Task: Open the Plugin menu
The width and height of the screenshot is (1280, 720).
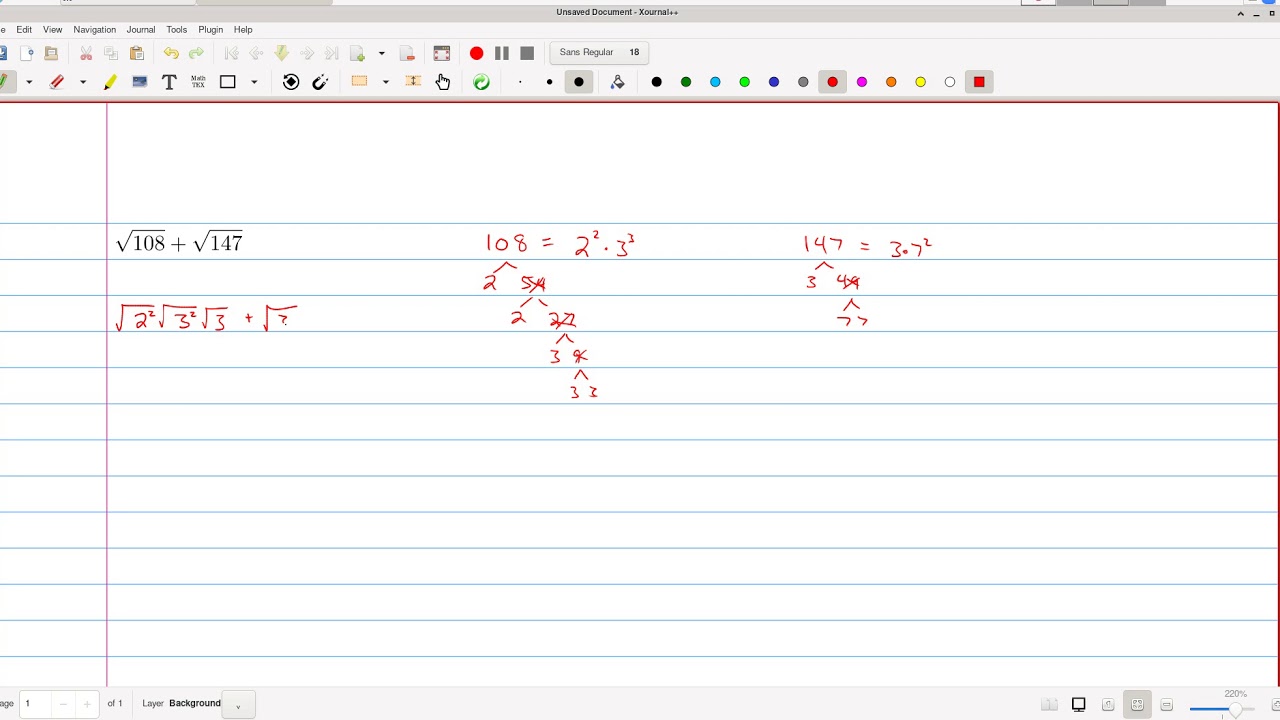Action: pyautogui.click(x=211, y=30)
